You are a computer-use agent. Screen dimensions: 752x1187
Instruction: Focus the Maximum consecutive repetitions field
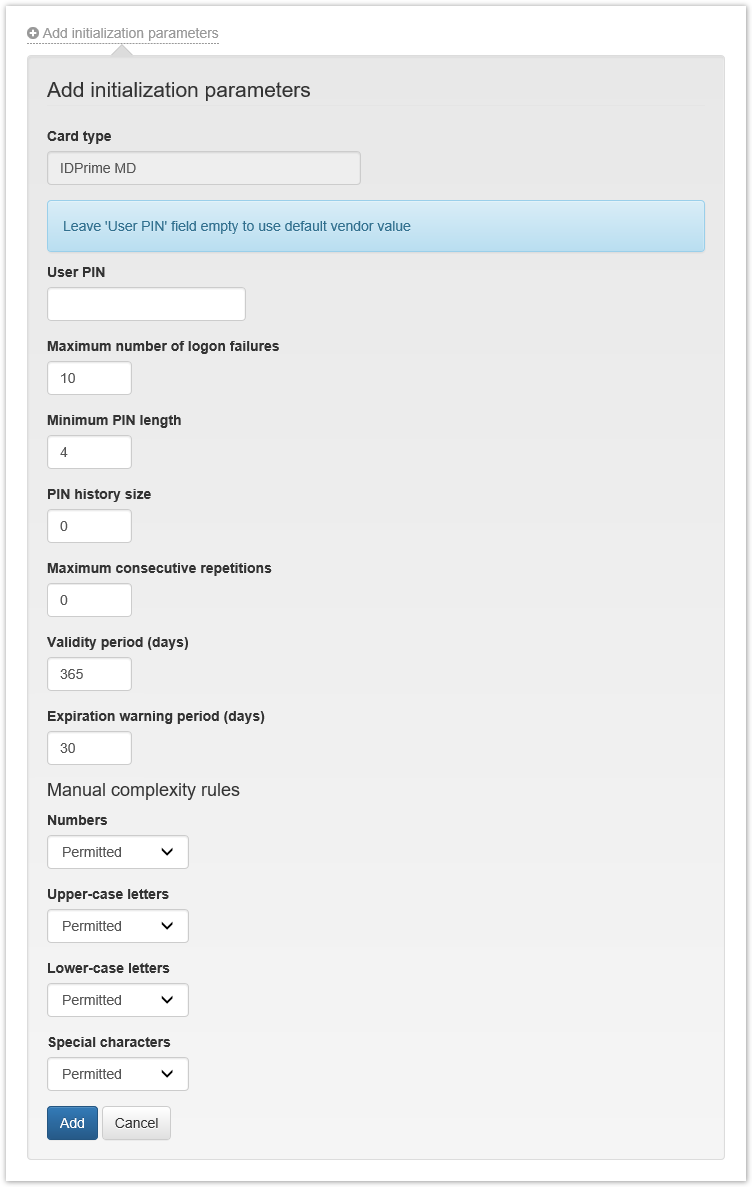tap(89, 600)
